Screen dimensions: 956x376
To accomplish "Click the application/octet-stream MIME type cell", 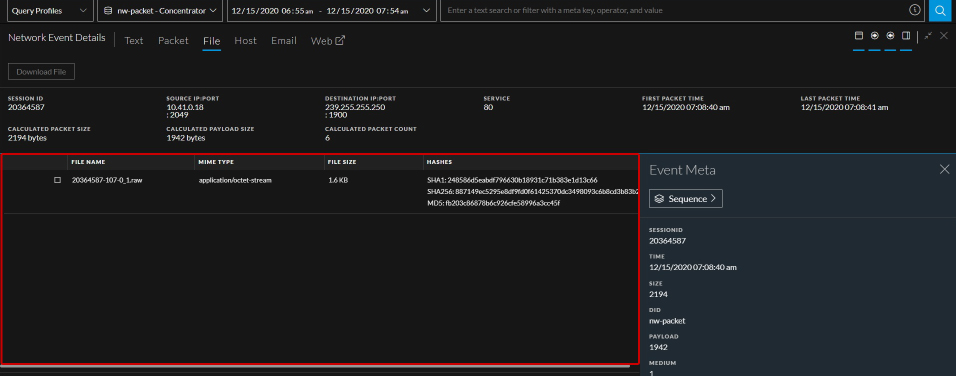I will (x=235, y=180).
